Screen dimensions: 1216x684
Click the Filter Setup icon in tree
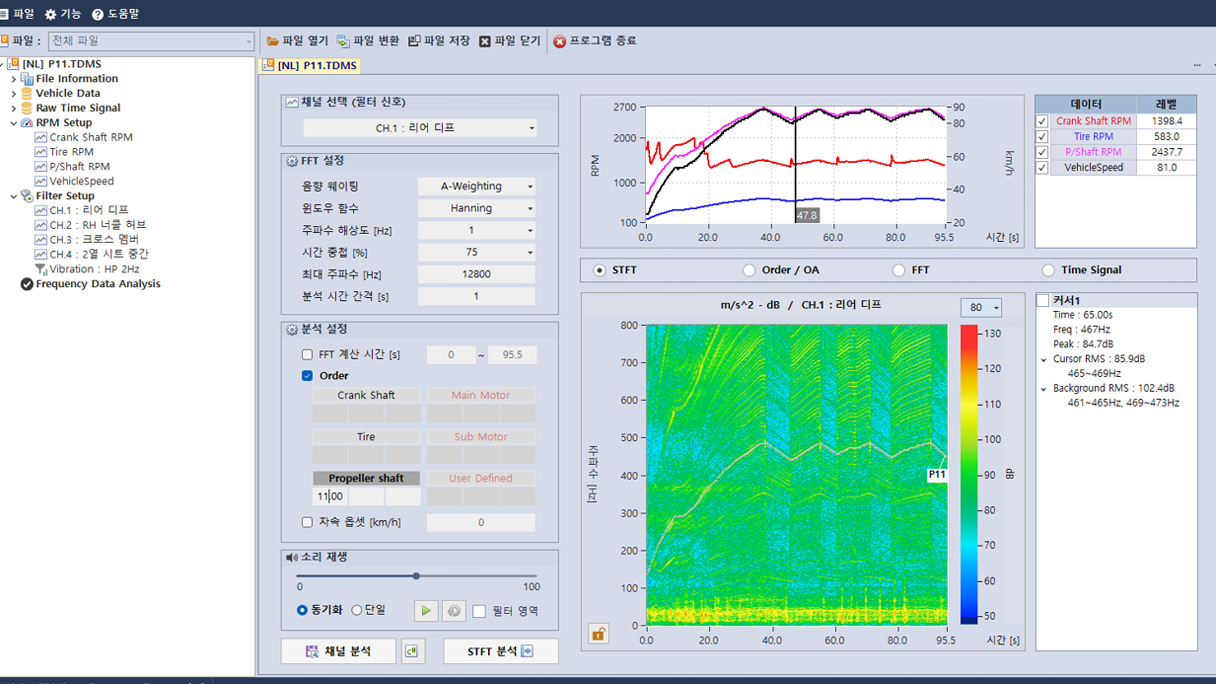click(27, 196)
